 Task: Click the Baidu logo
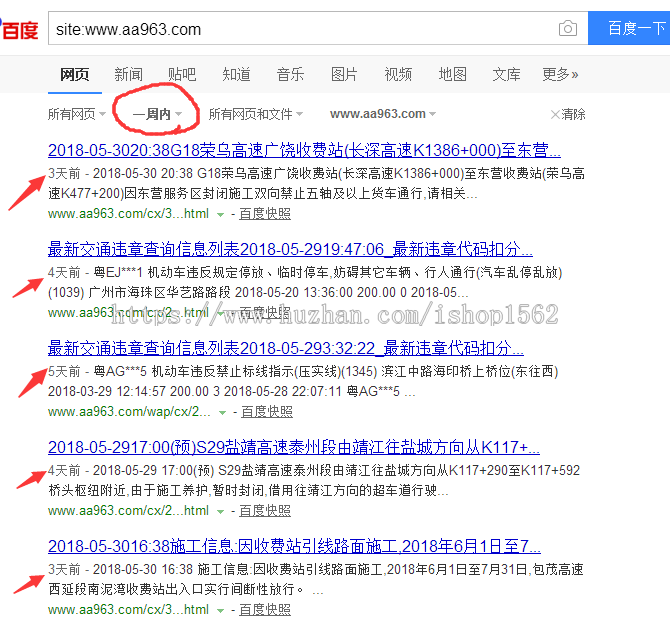tap(19, 29)
